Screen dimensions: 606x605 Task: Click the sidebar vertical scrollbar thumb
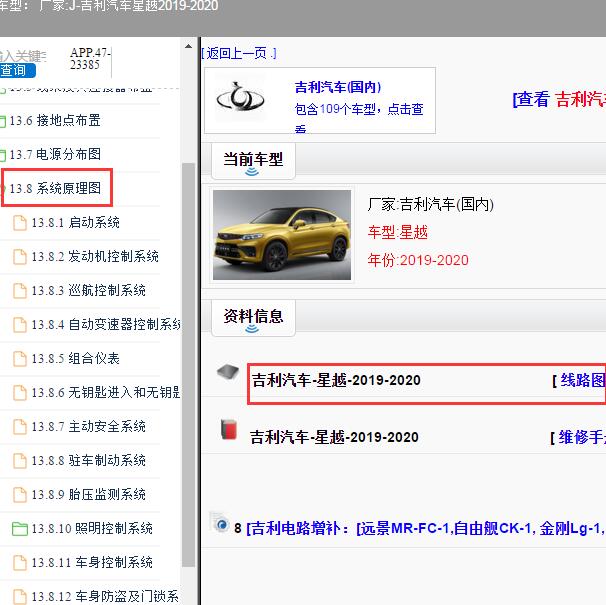188,365
